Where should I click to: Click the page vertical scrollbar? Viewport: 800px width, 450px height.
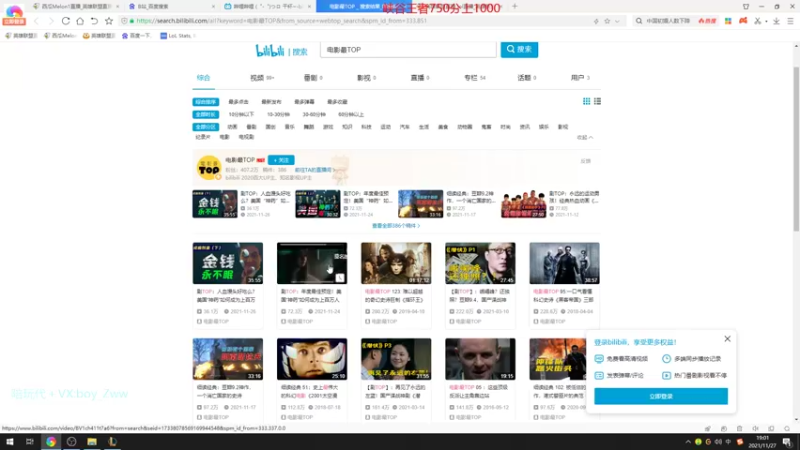pyautogui.click(x=796, y=148)
